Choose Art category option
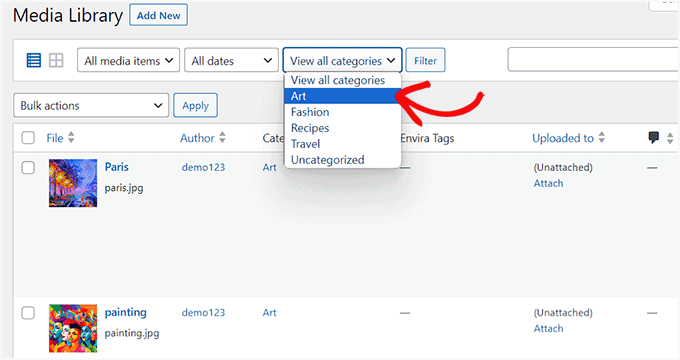 tap(342, 96)
